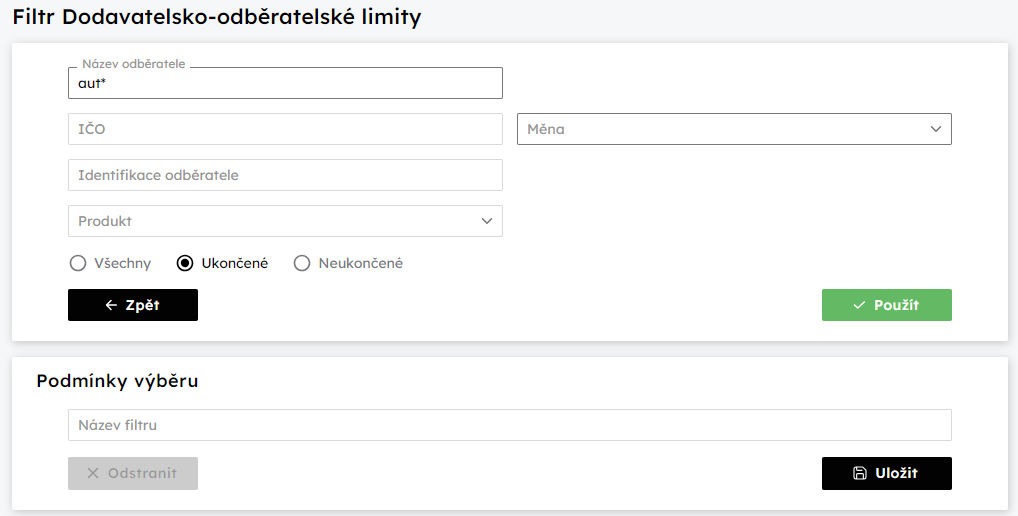The image size is (1018, 516).
Task: Apply filter with the Použít button
Action: click(887, 305)
